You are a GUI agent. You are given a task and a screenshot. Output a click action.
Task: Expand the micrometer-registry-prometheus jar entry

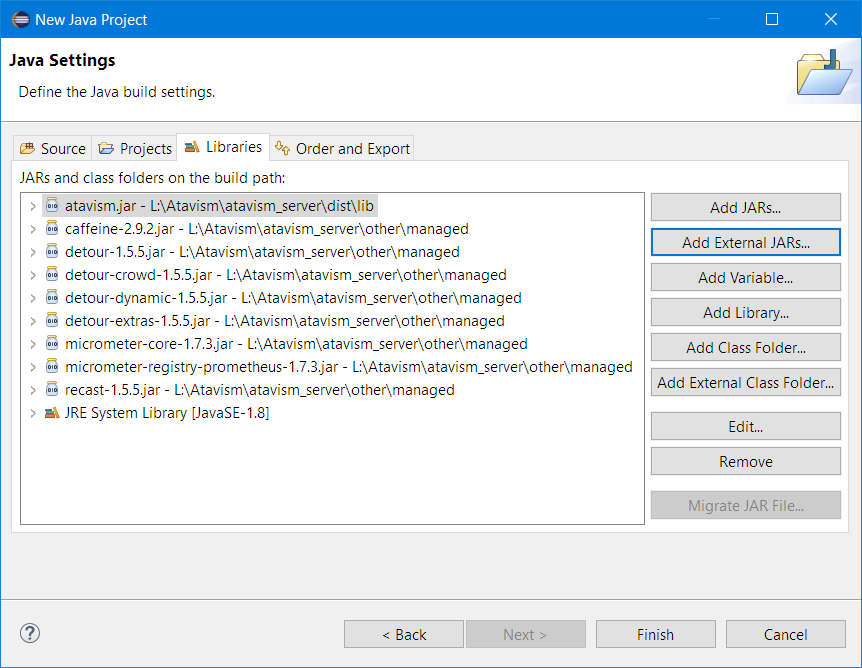coord(33,367)
